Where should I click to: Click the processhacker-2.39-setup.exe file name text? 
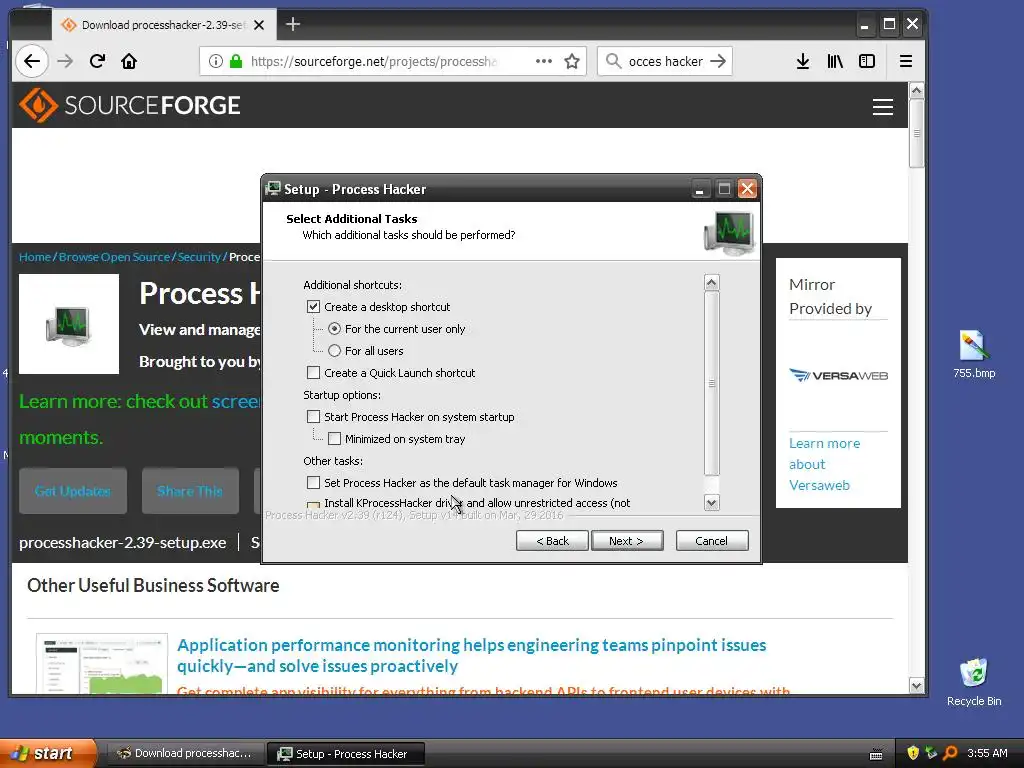(x=123, y=543)
